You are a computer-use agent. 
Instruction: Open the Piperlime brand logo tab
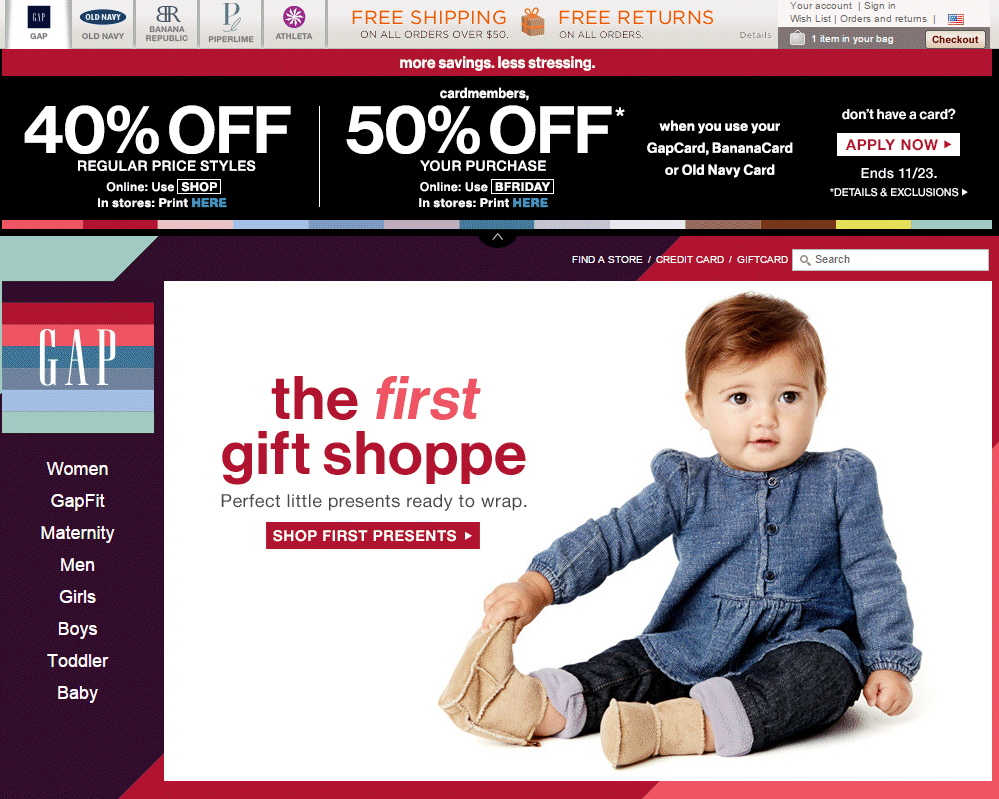231,24
